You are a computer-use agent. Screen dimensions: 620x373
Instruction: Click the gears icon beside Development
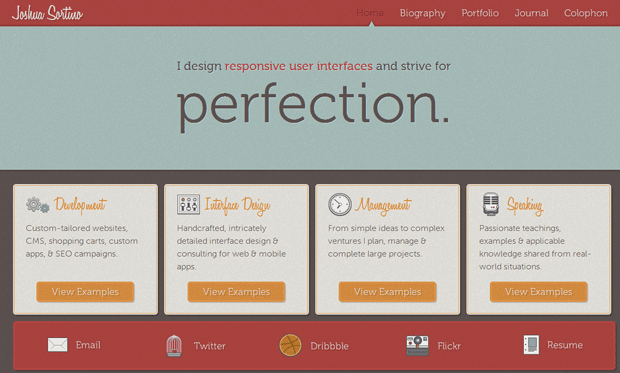pyautogui.click(x=38, y=205)
